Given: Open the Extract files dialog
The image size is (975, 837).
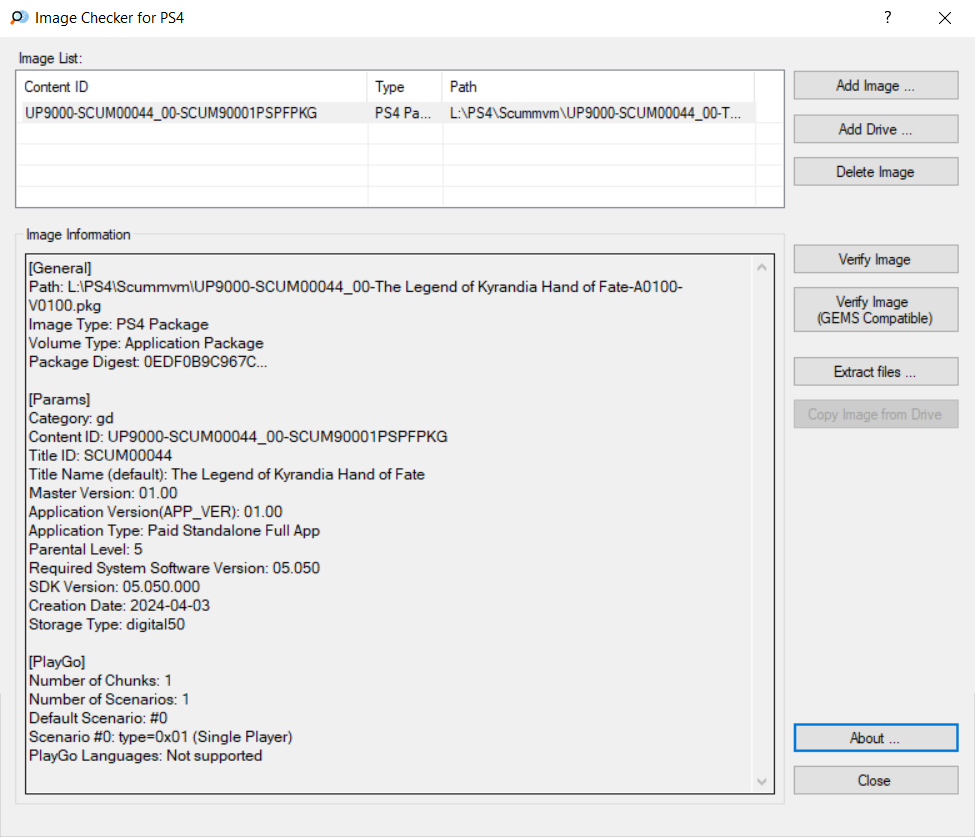Looking at the screenshot, I should (876, 371).
